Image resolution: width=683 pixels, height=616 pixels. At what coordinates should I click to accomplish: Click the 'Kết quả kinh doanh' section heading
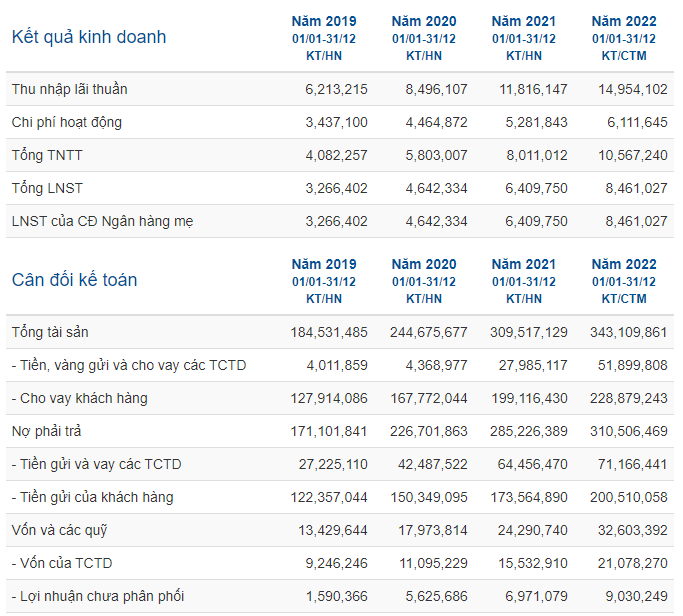[89, 37]
